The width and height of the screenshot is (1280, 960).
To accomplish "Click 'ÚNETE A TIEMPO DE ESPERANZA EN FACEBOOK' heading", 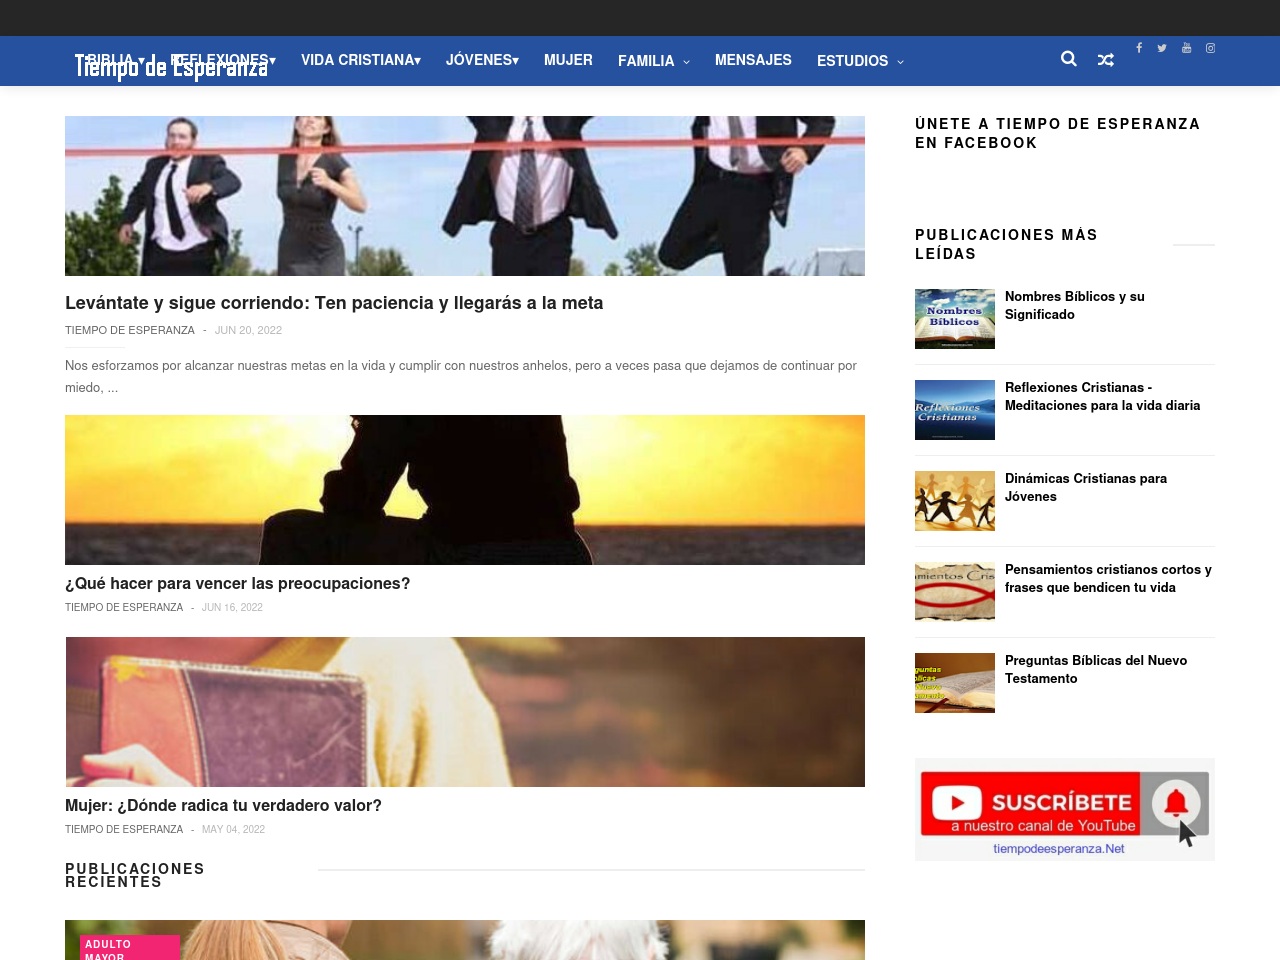I will tap(1057, 133).
